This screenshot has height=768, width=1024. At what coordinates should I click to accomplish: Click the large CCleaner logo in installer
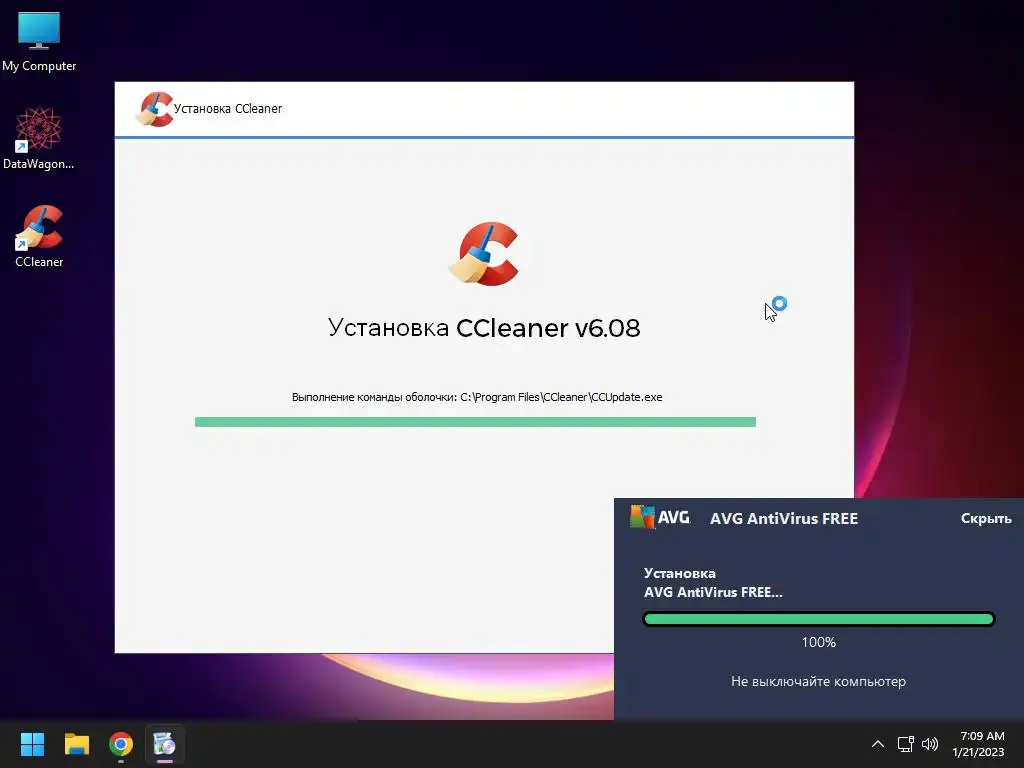[x=484, y=254]
